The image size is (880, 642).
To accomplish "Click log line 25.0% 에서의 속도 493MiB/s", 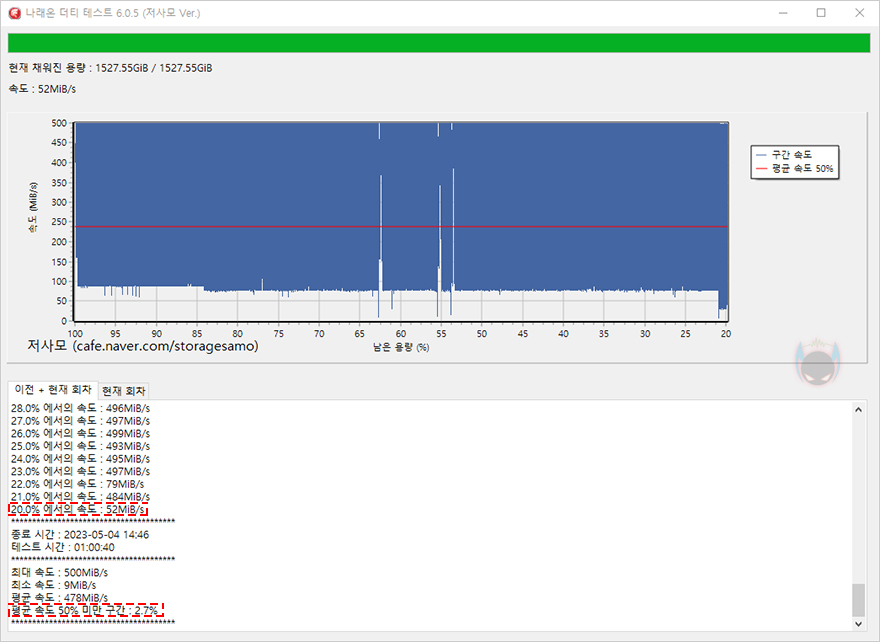I will click(80, 446).
